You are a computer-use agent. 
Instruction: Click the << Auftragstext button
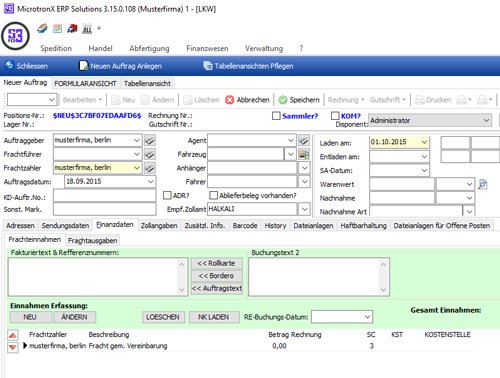click(216, 288)
